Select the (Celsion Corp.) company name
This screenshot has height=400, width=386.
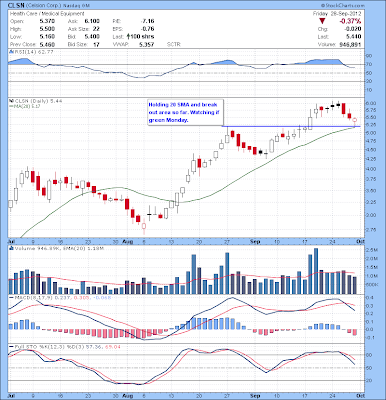pyautogui.click(x=44, y=6)
